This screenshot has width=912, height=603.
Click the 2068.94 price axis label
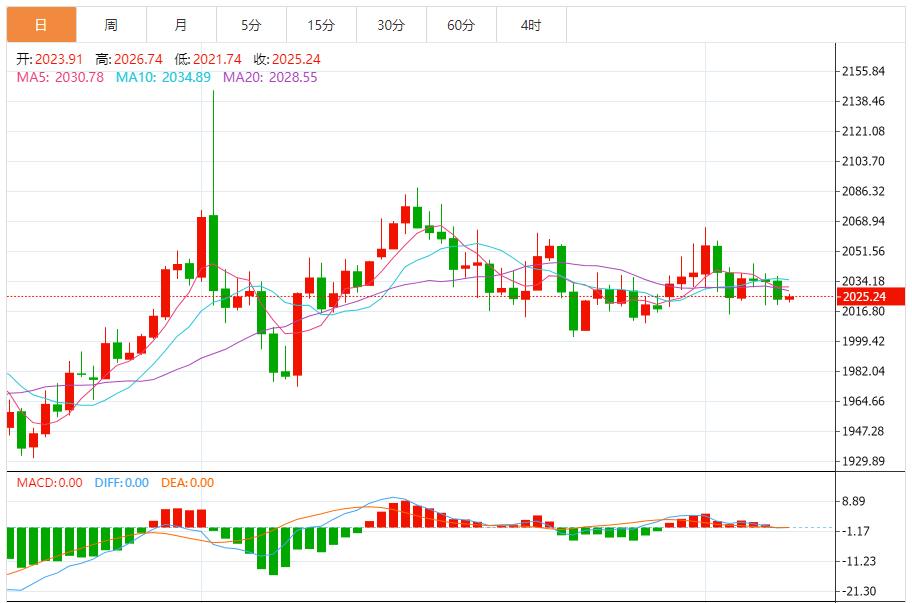point(864,221)
